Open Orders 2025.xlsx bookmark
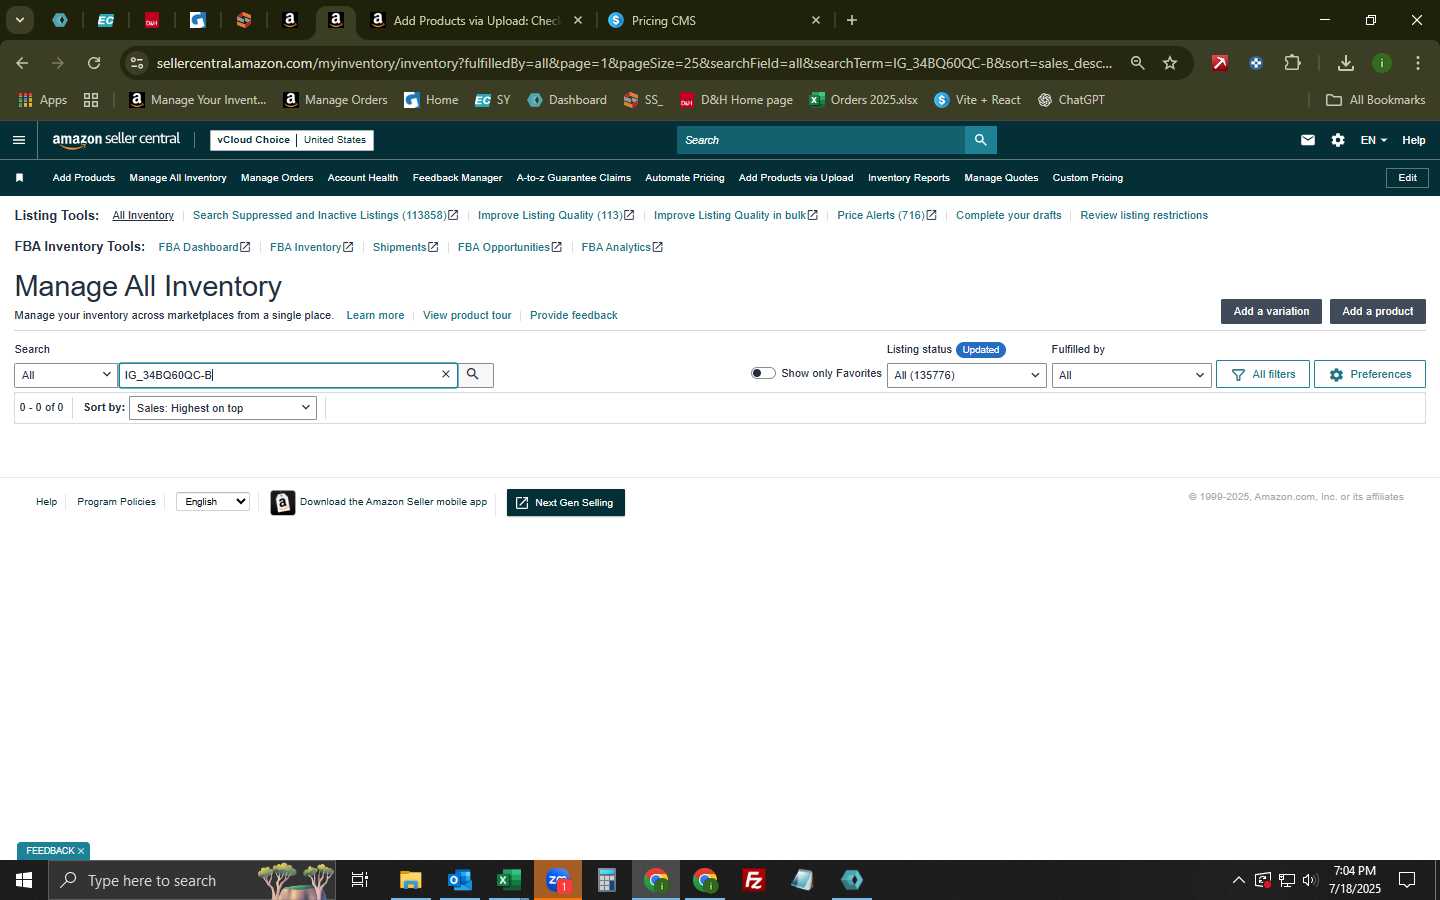The height and width of the screenshot is (900, 1440). 864,100
